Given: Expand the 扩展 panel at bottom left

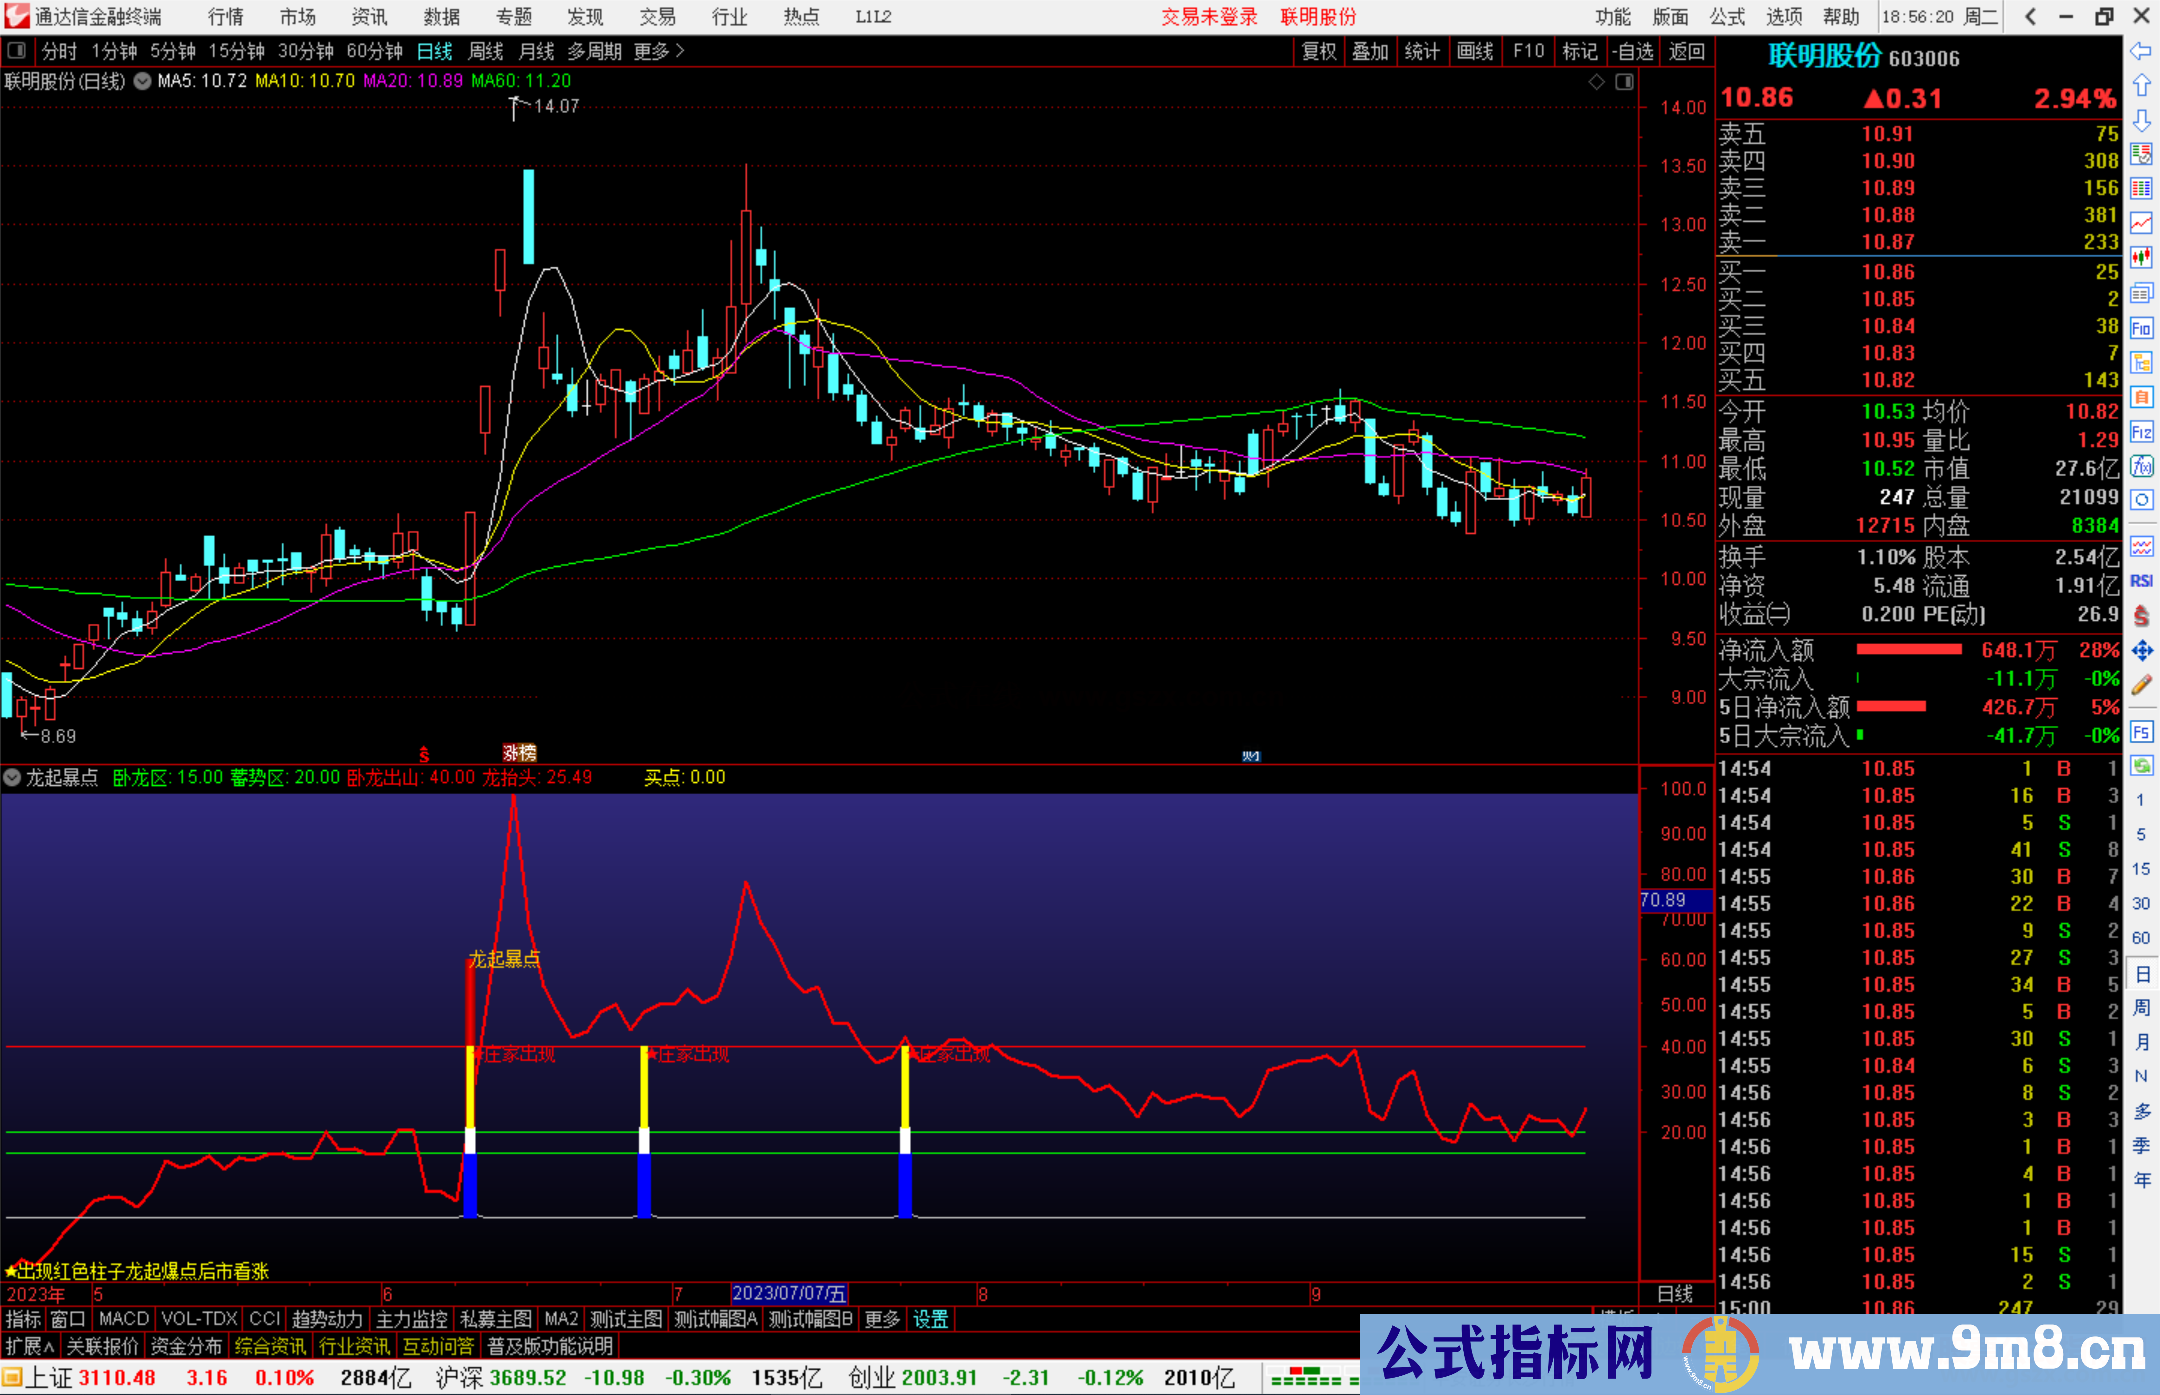Looking at the screenshot, I should pyautogui.click(x=30, y=1346).
